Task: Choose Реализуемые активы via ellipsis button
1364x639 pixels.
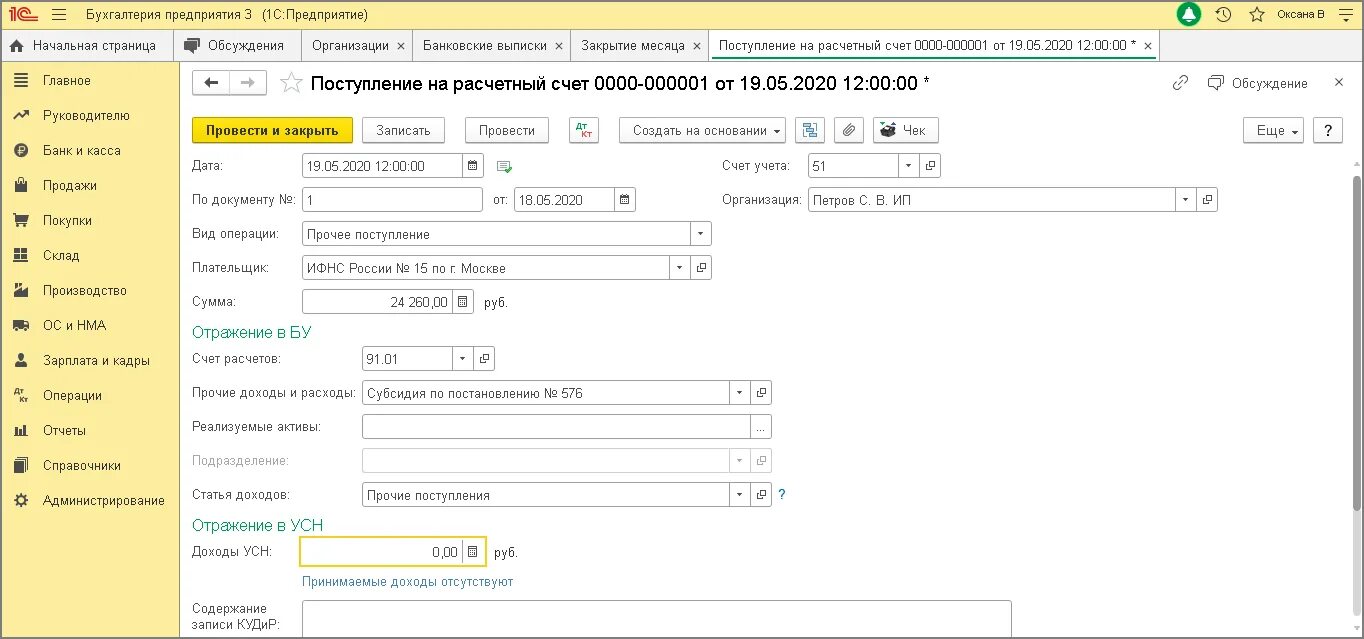Action: point(761,427)
